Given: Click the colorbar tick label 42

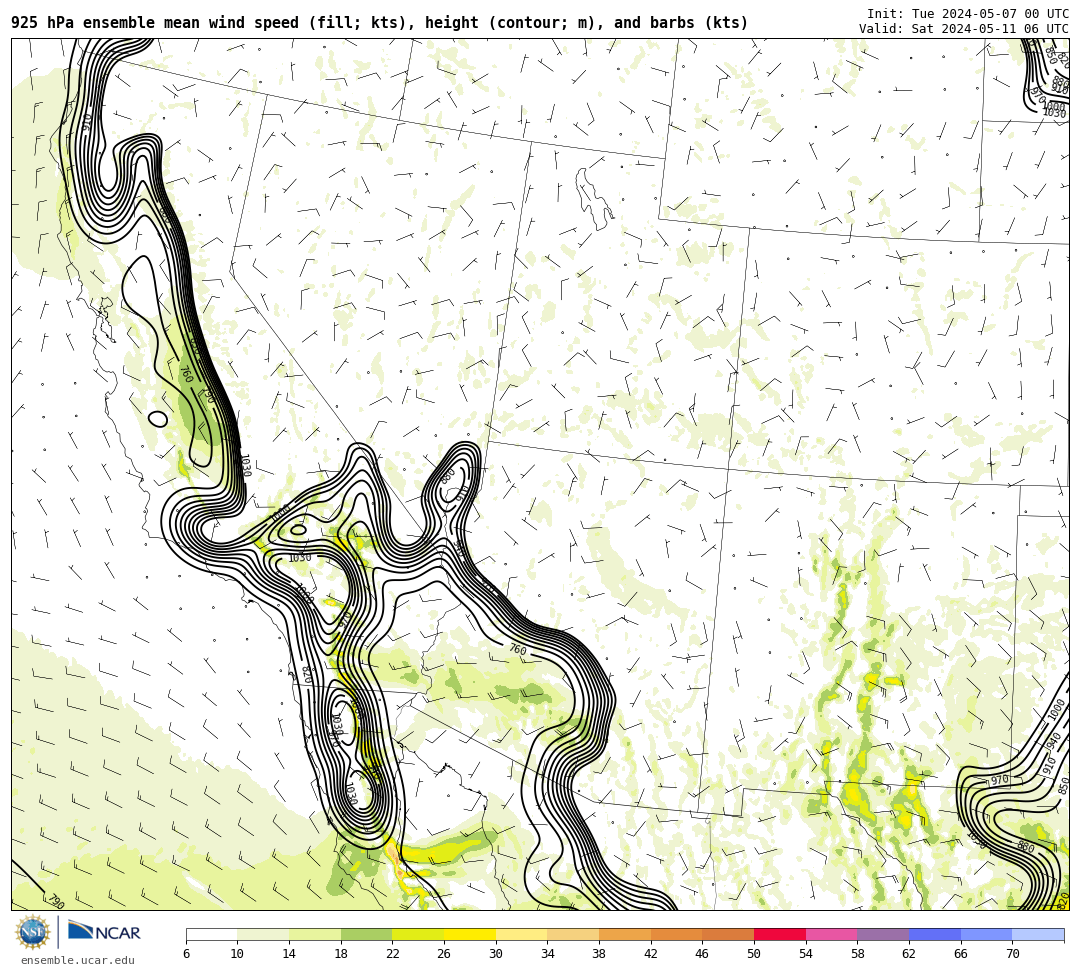Looking at the screenshot, I should (x=651, y=954).
